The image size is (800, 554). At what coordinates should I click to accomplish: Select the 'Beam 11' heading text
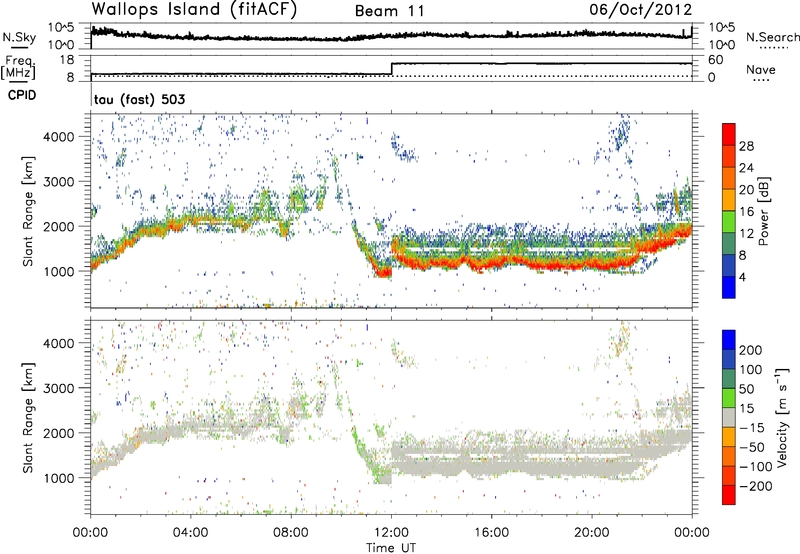(389, 11)
